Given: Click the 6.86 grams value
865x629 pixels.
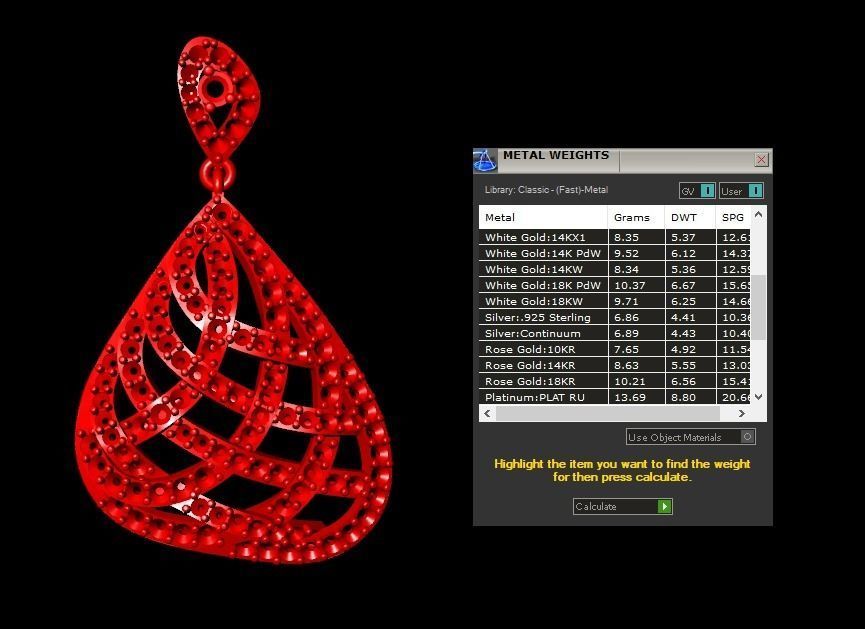Looking at the screenshot, I should coord(626,317).
